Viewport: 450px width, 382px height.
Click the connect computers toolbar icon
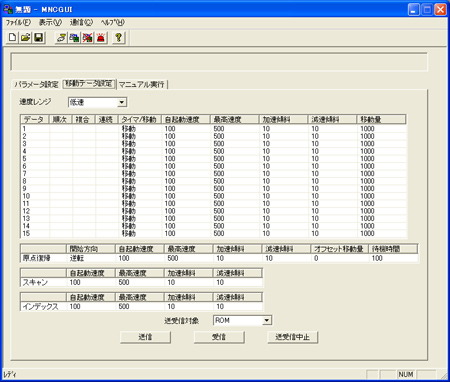tap(74, 37)
